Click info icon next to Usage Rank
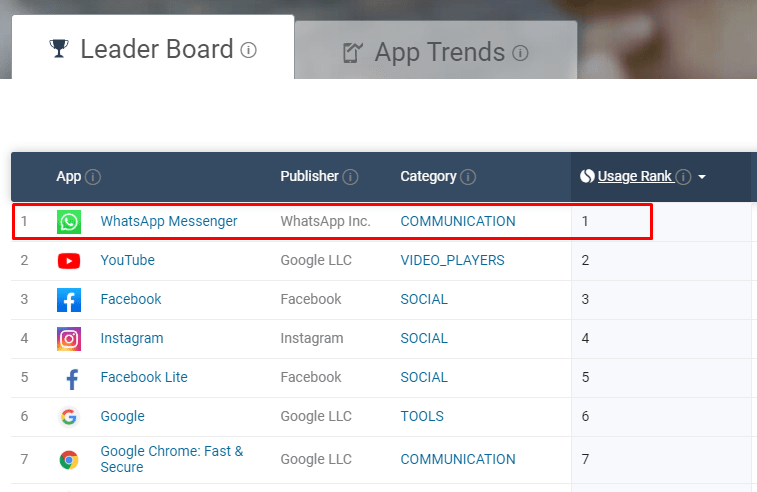Screen dimensions: 757x492 coord(683,177)
